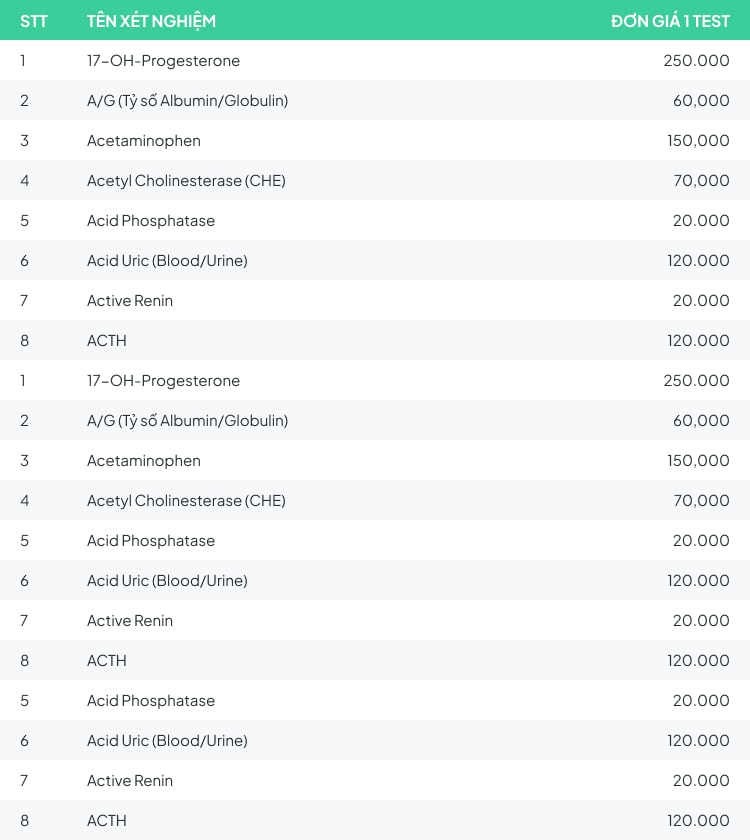The image size is (750, 840).
Task: Click the second A/G (Tỷ số Albumin/Globulin) entry
Action: (187, 421)
